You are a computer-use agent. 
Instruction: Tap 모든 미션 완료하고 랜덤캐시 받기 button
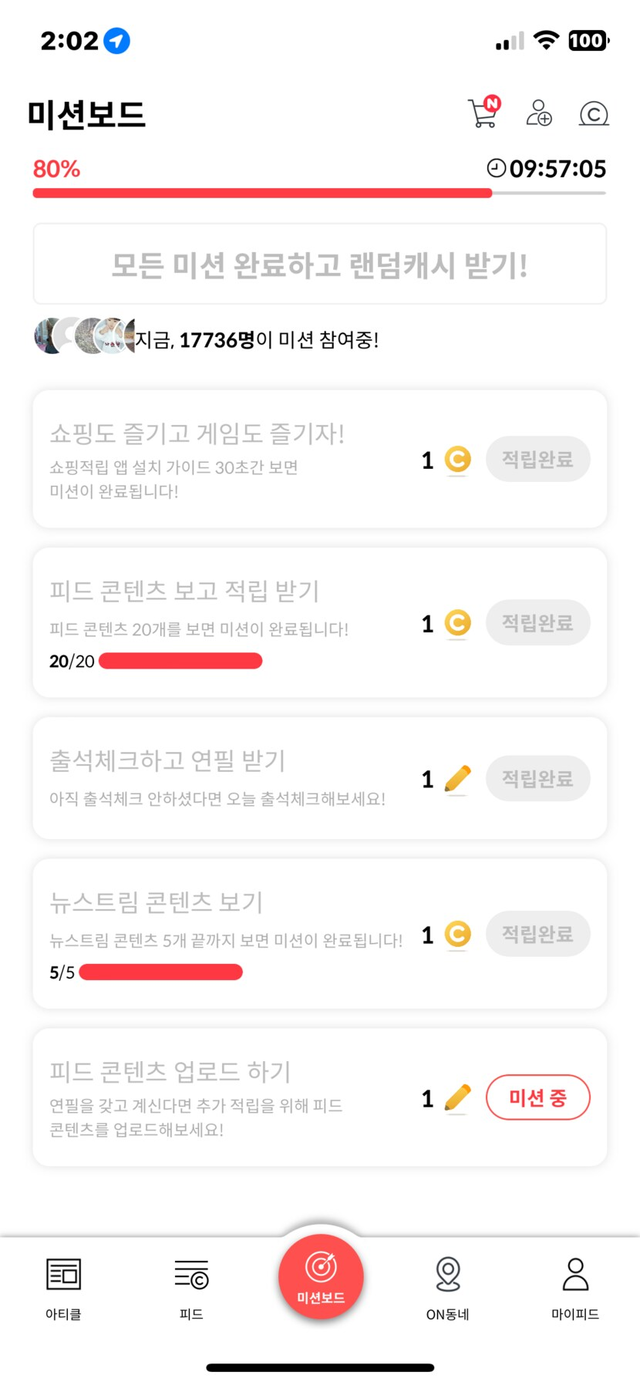pyautogui.click(x=320, y=265)
